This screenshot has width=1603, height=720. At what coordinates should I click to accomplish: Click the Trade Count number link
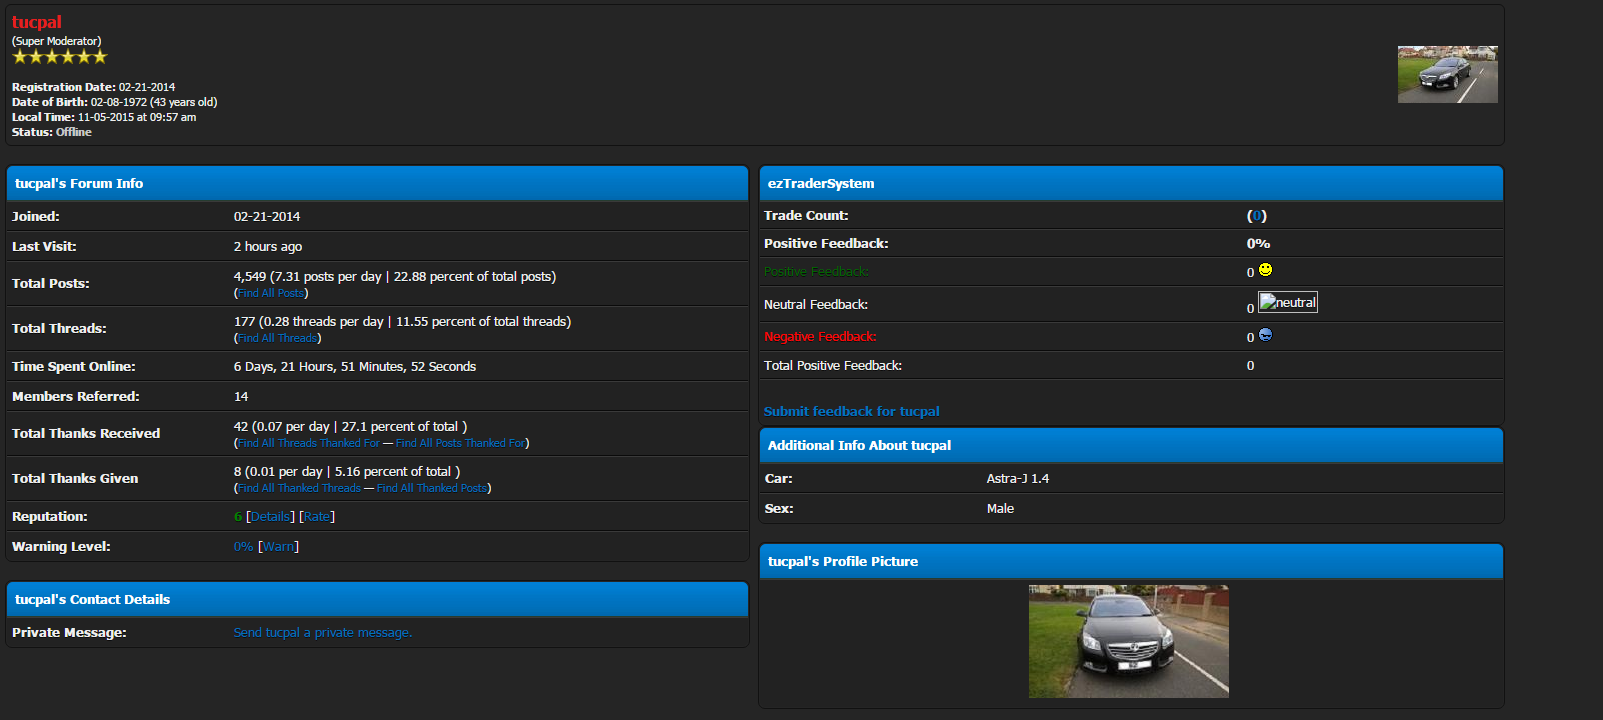coord(1257,216)
